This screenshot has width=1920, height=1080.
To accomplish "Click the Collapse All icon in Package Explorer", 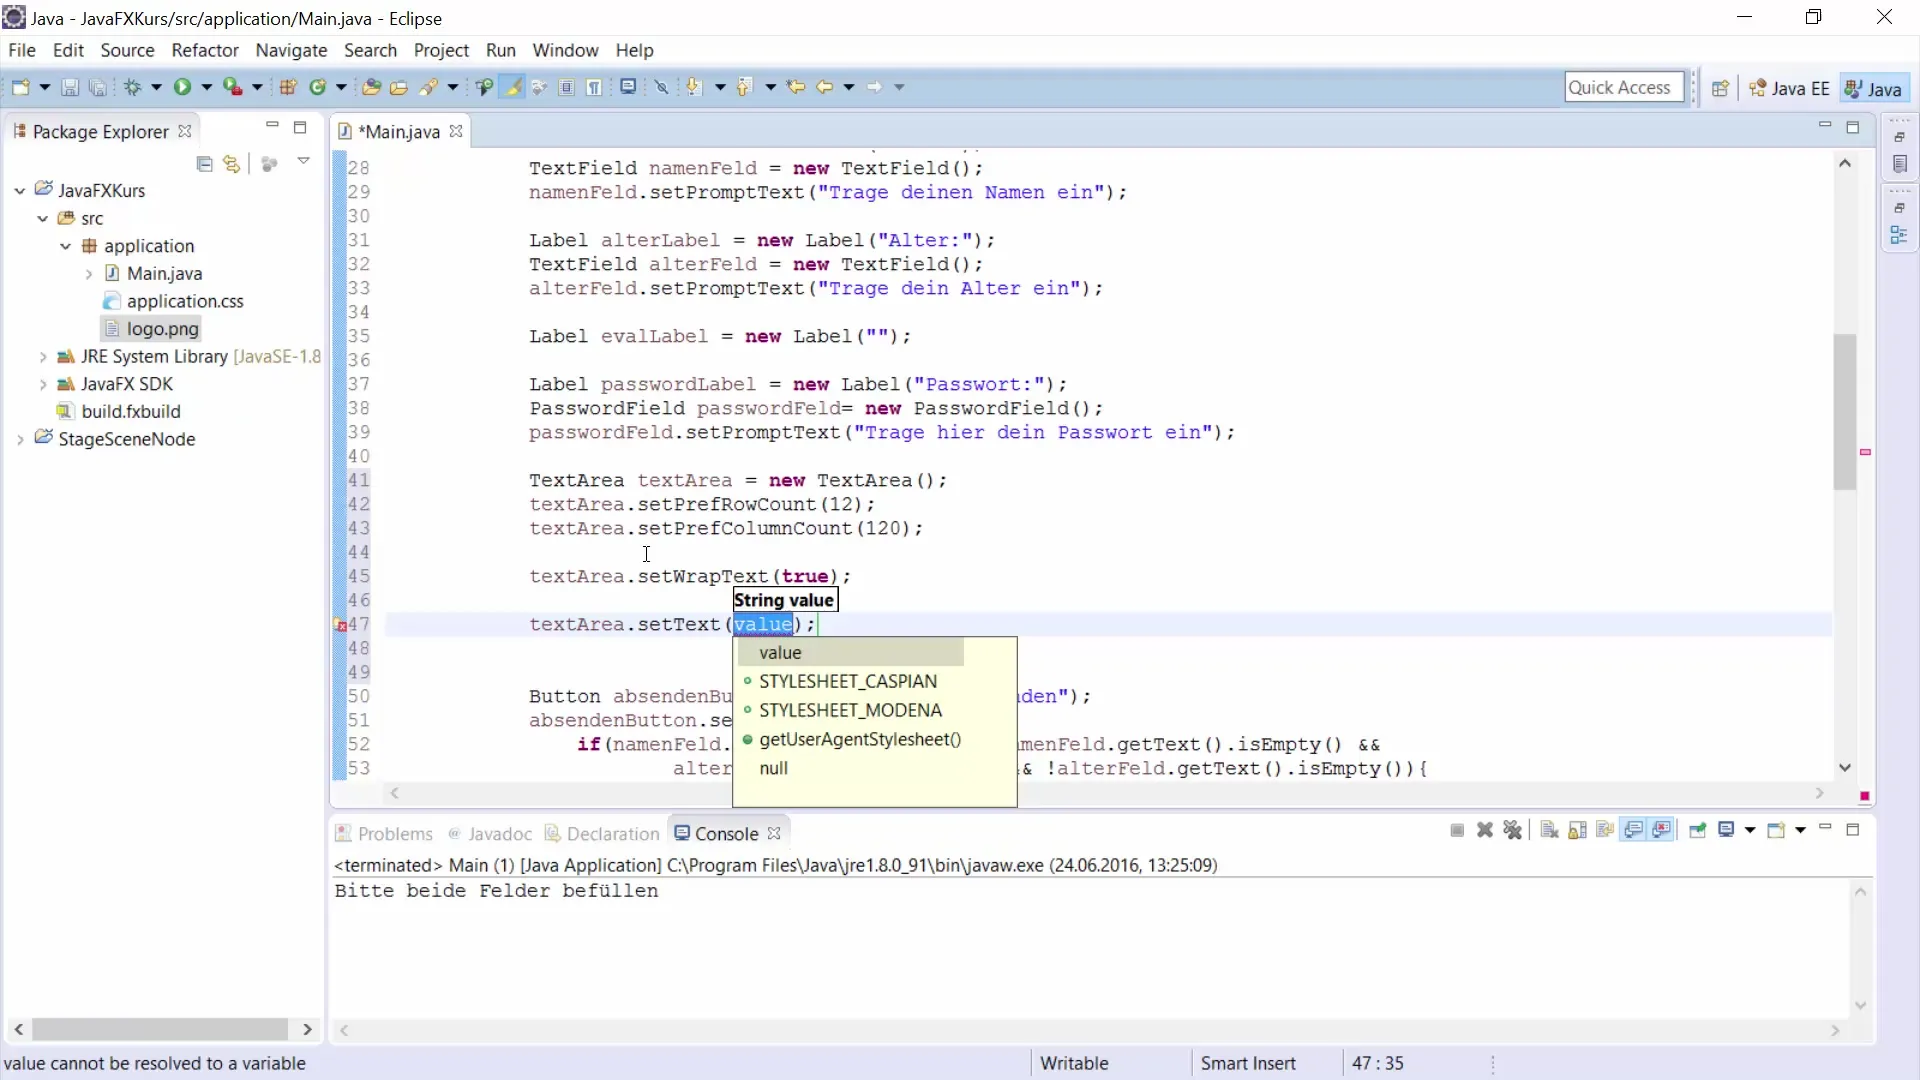I will coord(205,163).
